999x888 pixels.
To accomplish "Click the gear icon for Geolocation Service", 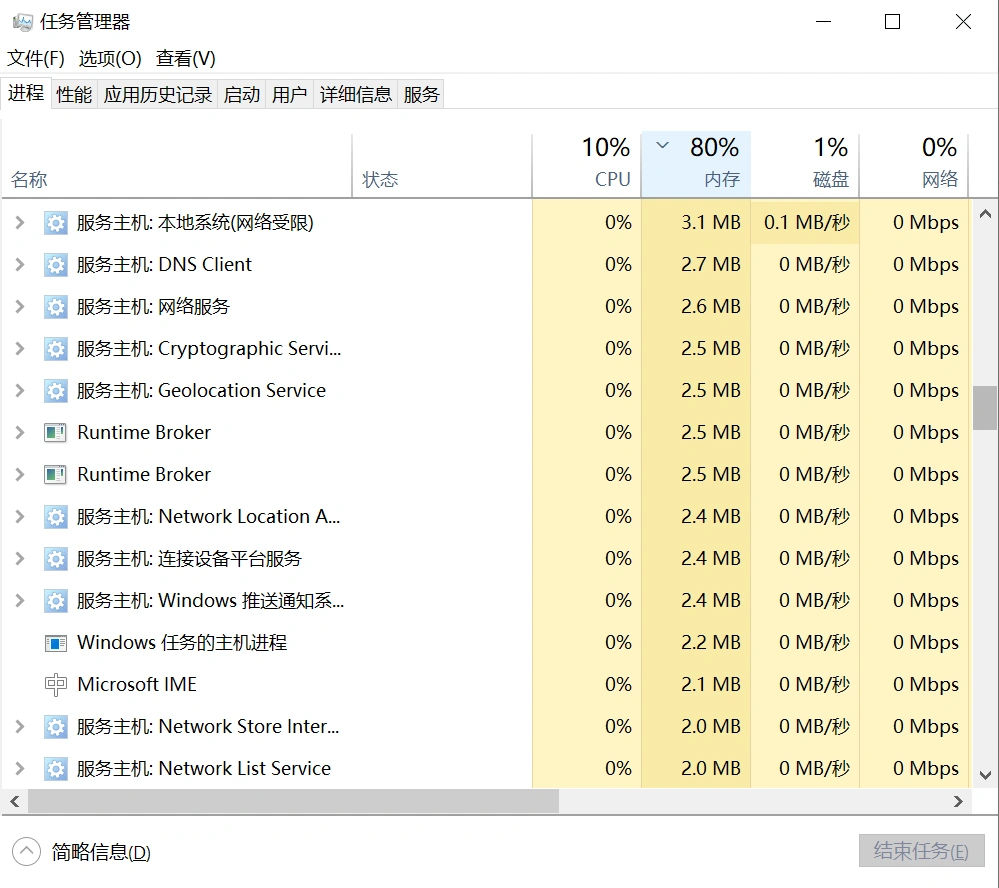I will pos(56,391).
